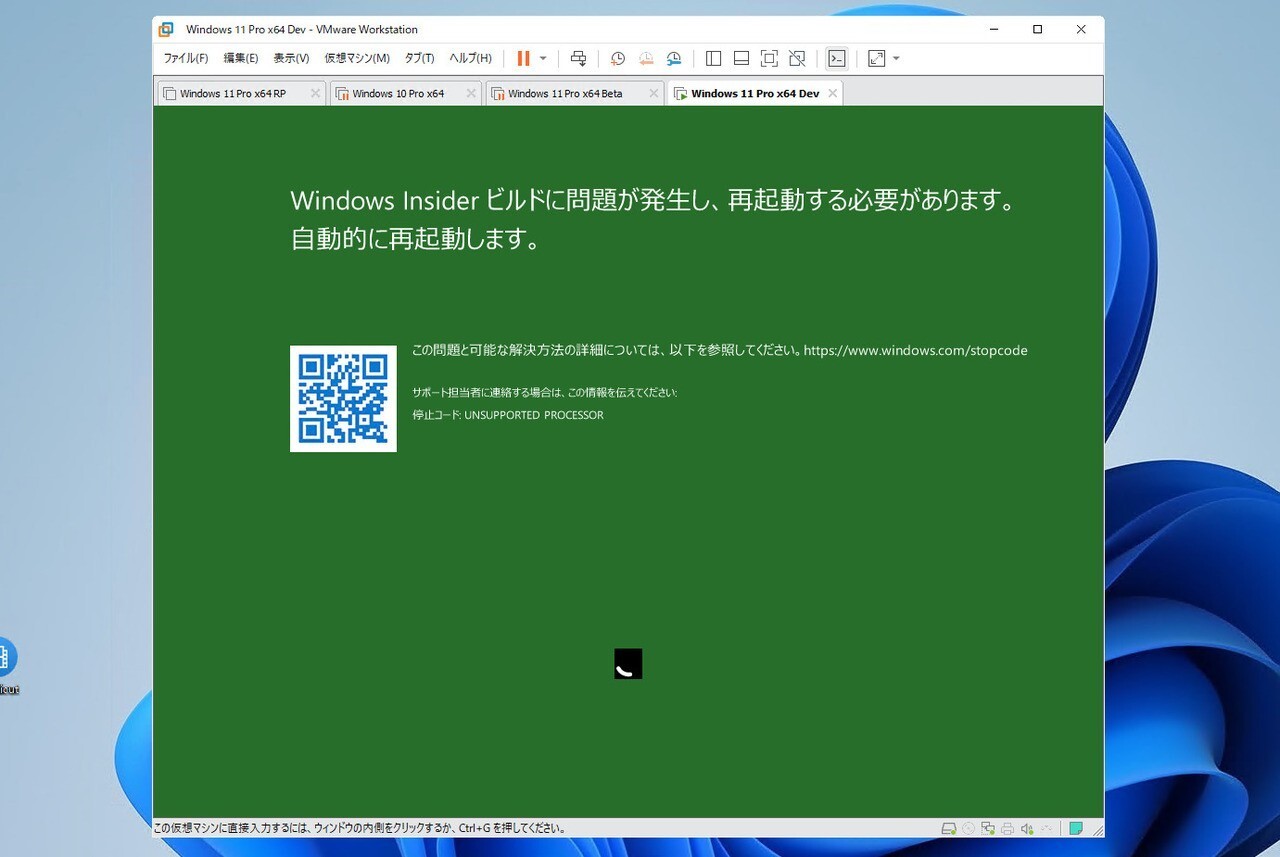Click the hard disk status icon
Image resolution: width=1280 pixels, height=857 pixels.
[949, 828]
